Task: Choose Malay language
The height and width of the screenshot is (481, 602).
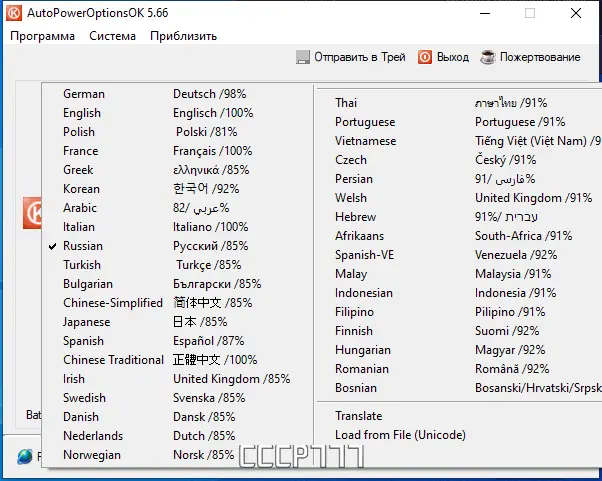Action: tap(459, 274)
